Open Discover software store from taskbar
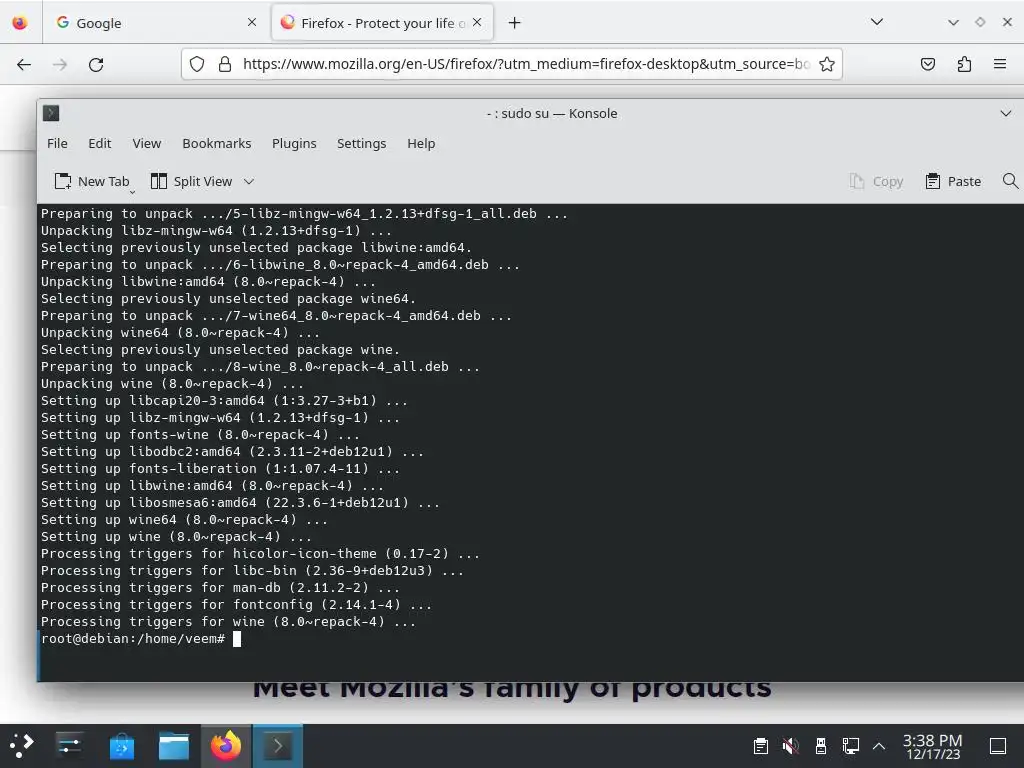 [121, 746]
